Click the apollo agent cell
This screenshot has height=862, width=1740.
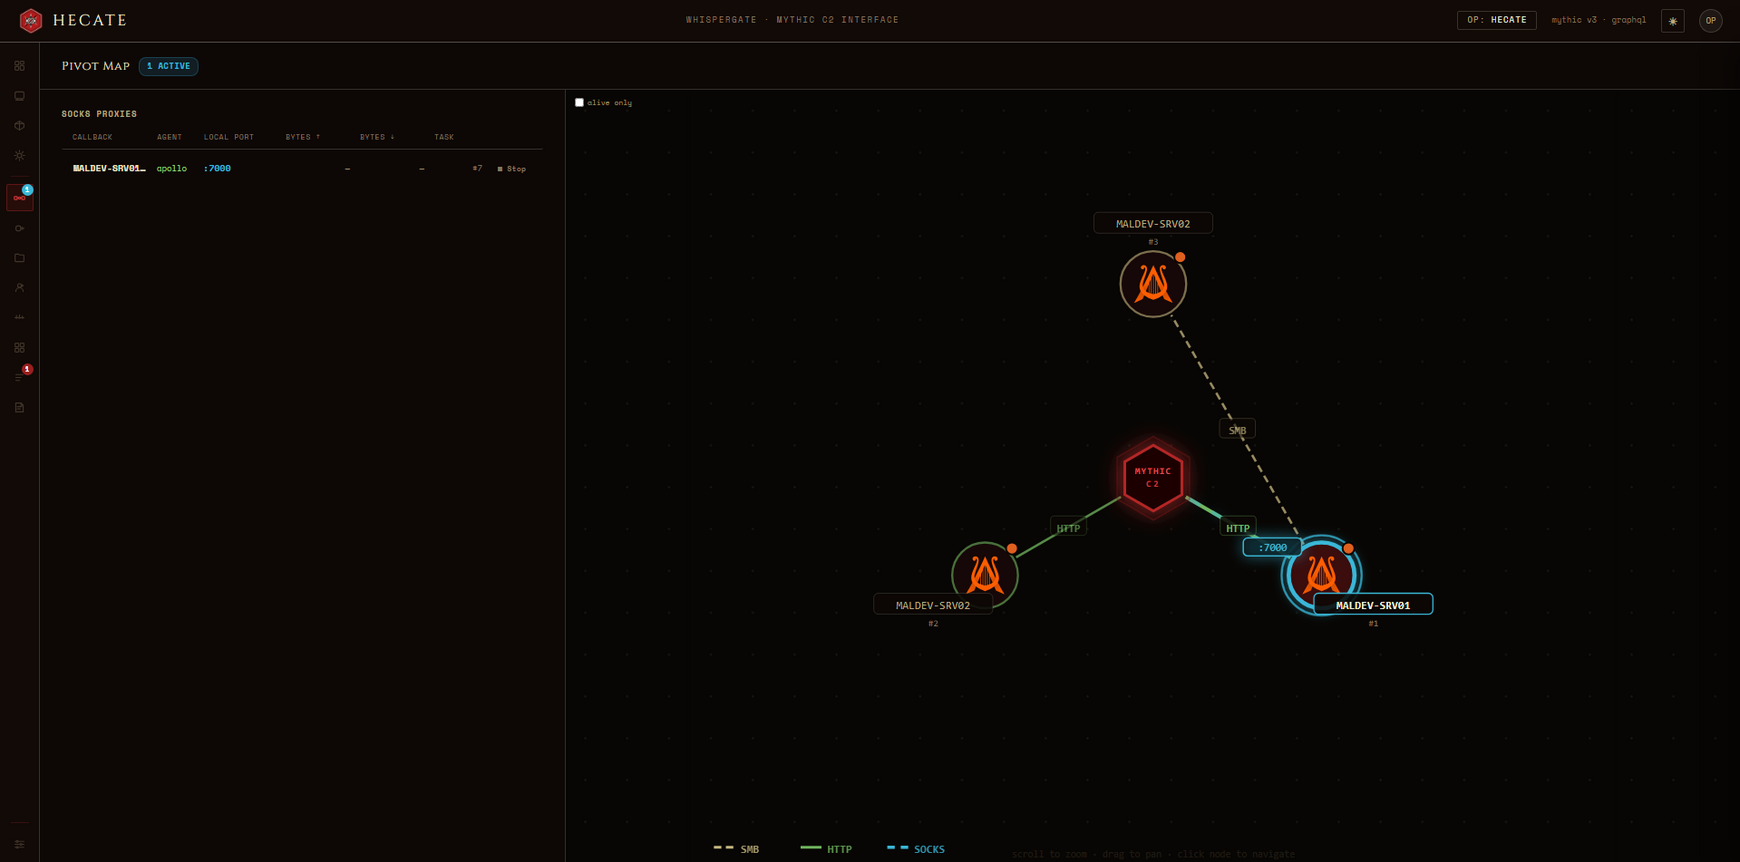pyautogui.click(x=171, y=169)
